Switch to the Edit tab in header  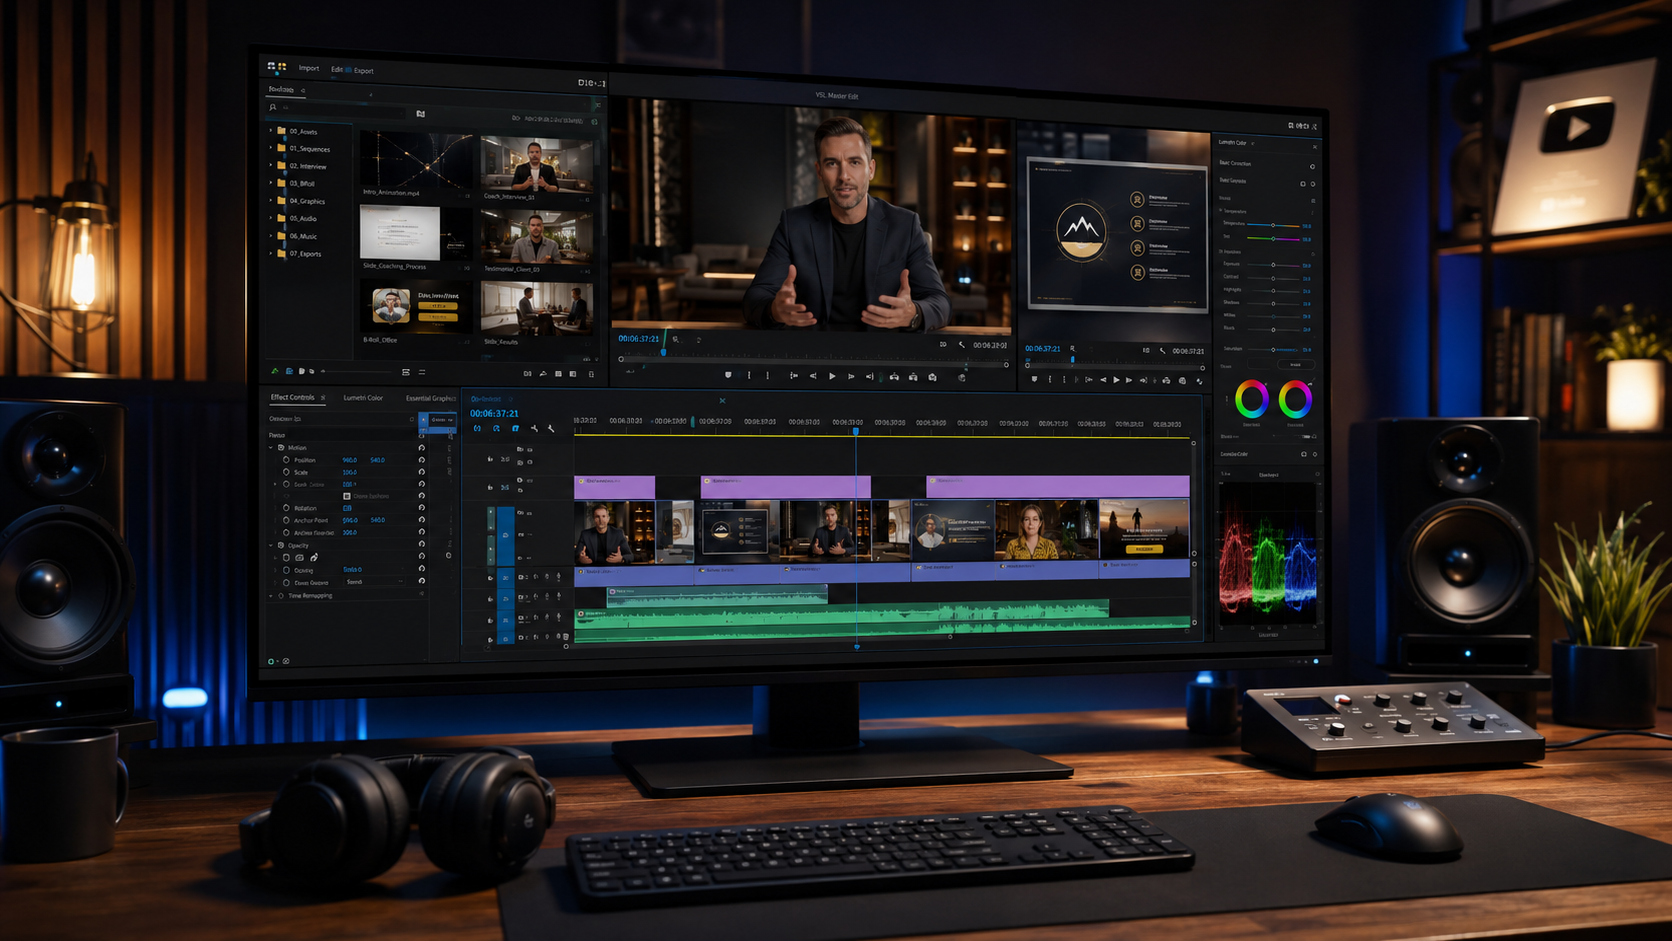pos(337,69)
